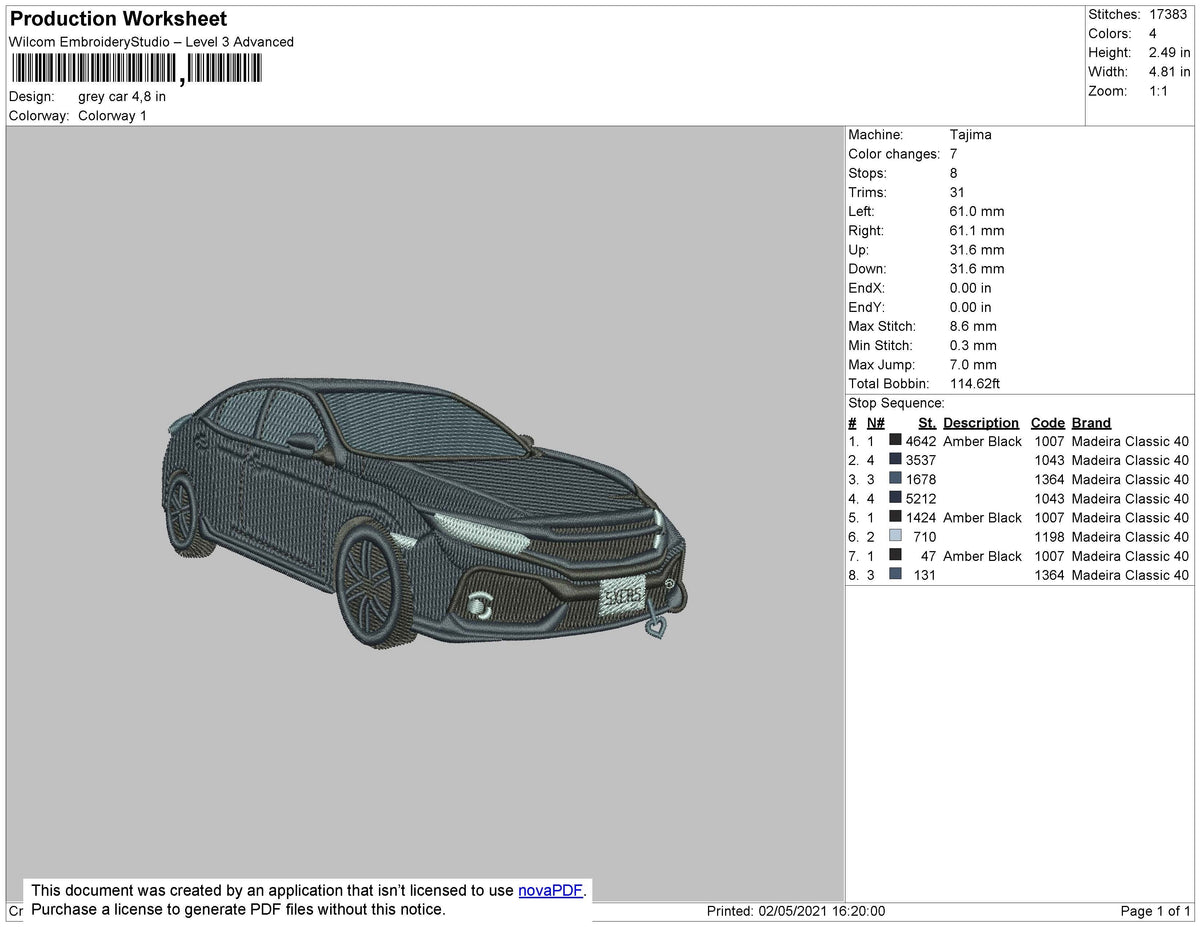Sort by the St. column header
This screenshot has height=927, width=1200.
point(926,422)
